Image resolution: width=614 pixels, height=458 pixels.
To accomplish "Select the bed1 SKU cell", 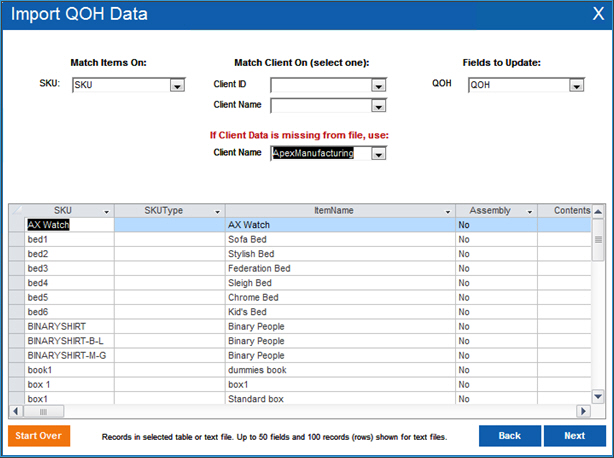I will coord(69,239).
